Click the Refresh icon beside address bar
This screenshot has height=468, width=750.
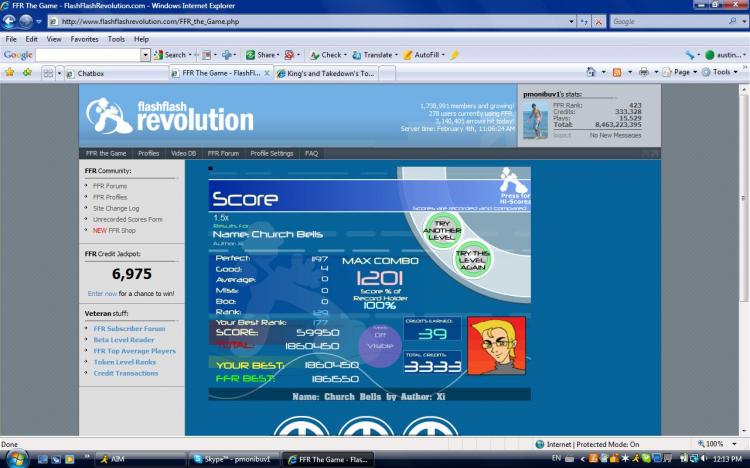584,22
